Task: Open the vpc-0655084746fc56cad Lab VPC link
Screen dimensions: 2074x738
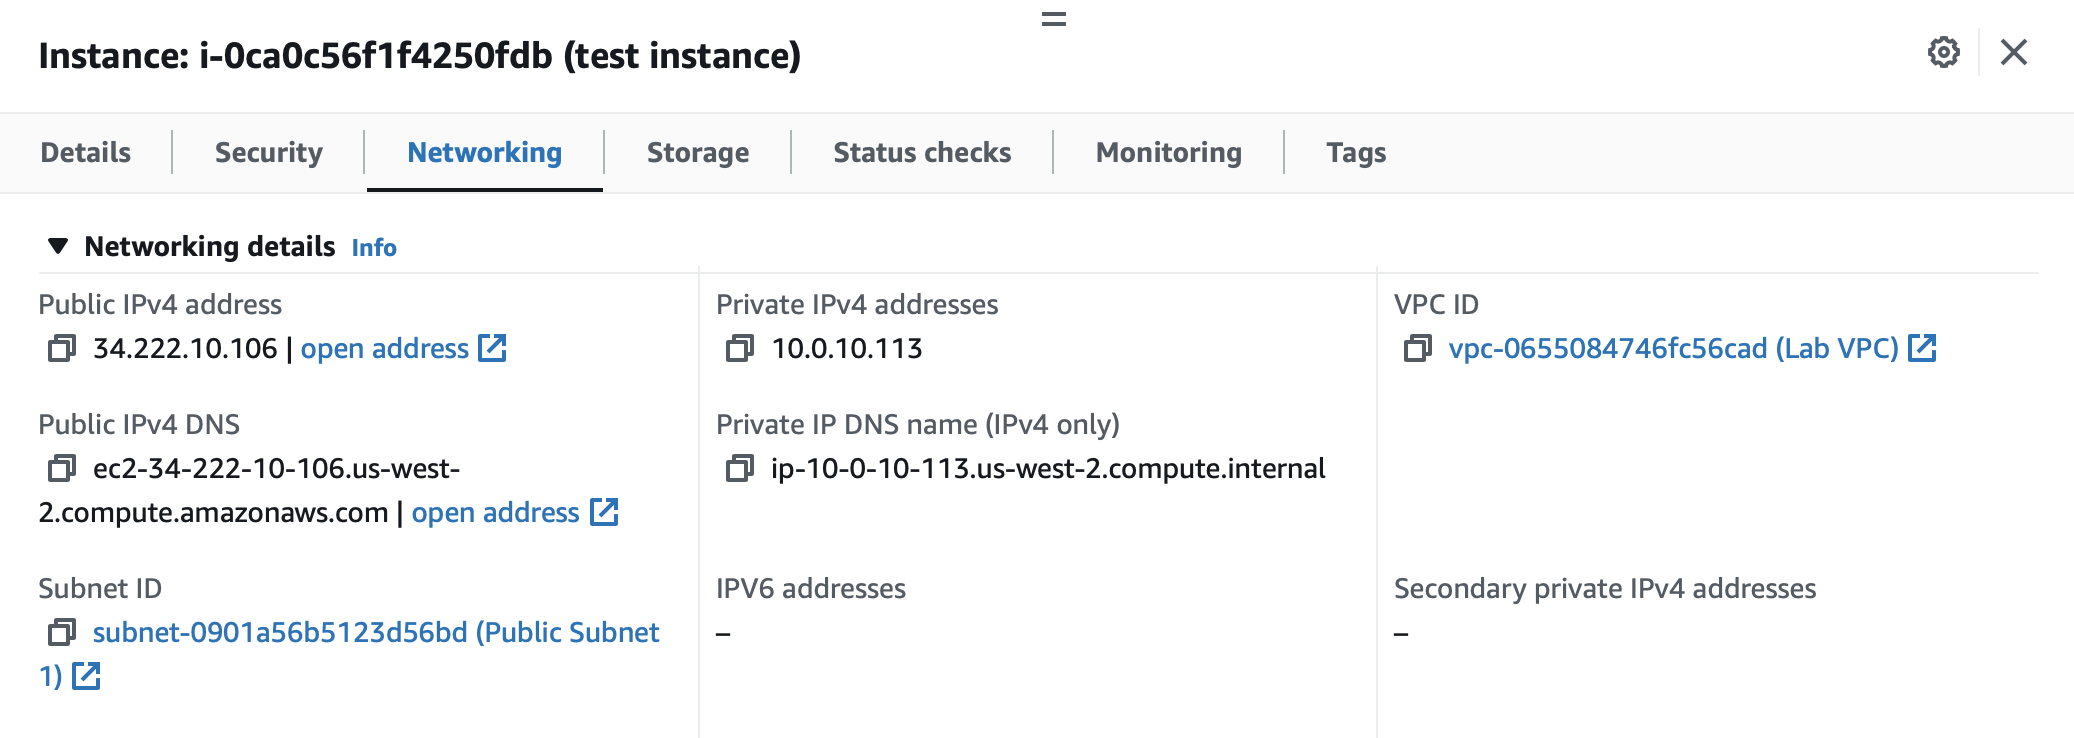Action: [x=1670, y=348]
